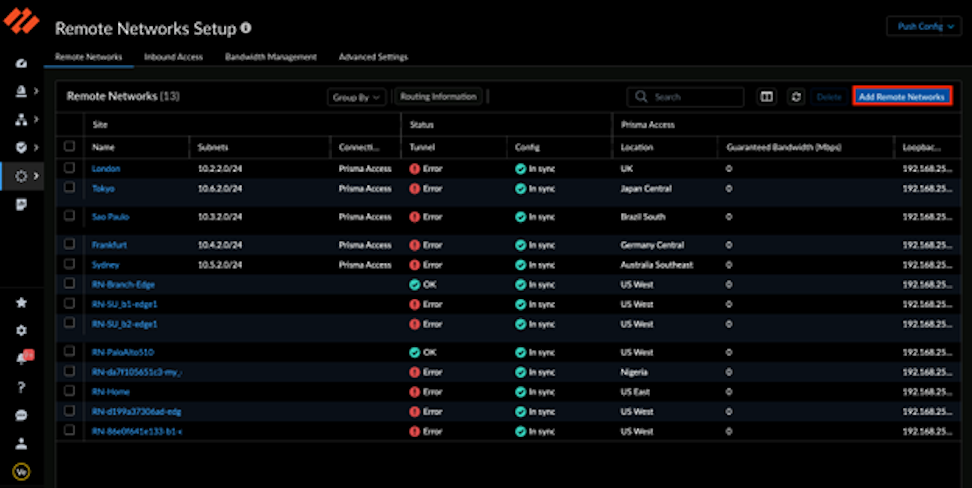Open the favorites star icon in sidebar
This screenshot has height=488, width=972.
[x=21, y=302]
